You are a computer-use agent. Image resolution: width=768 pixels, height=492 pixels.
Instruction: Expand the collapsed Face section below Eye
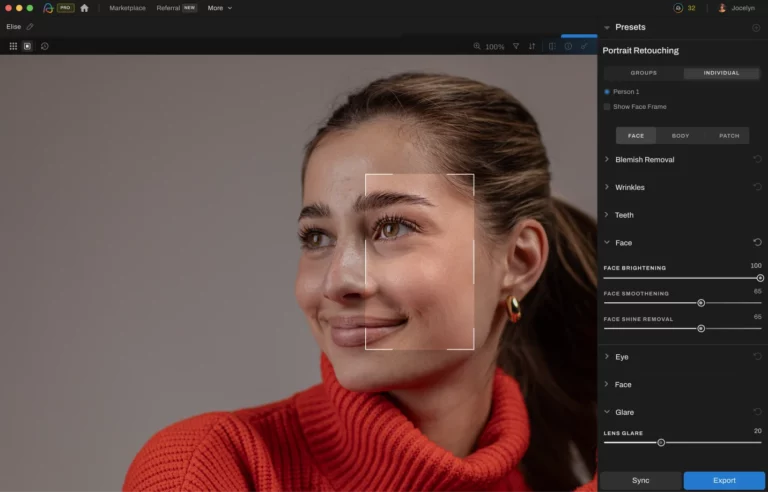(607, 384)
